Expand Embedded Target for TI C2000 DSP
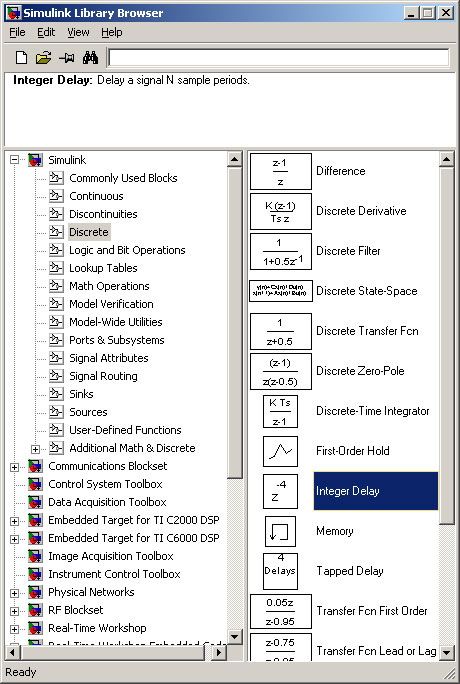 pyautogui.click(x=14, y=521)
